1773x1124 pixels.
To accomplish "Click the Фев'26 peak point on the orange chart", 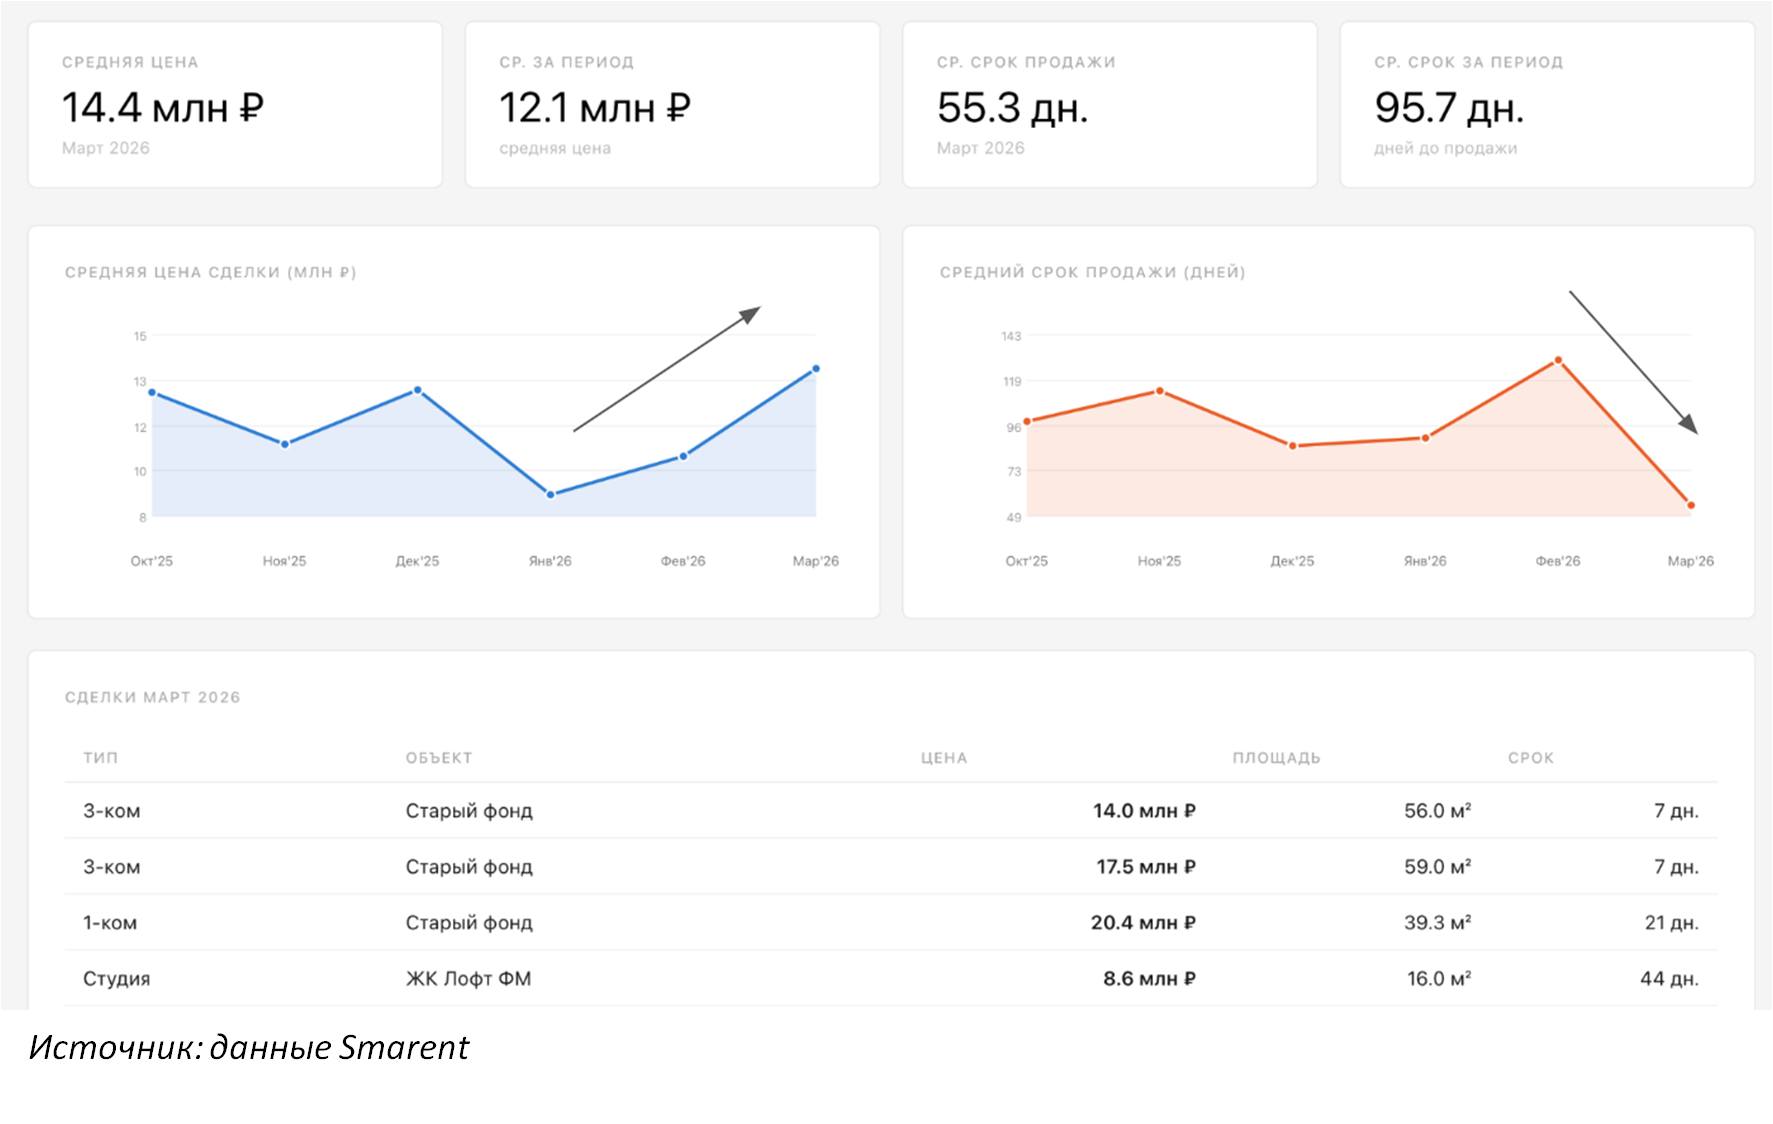I will tap(1558, 360).
